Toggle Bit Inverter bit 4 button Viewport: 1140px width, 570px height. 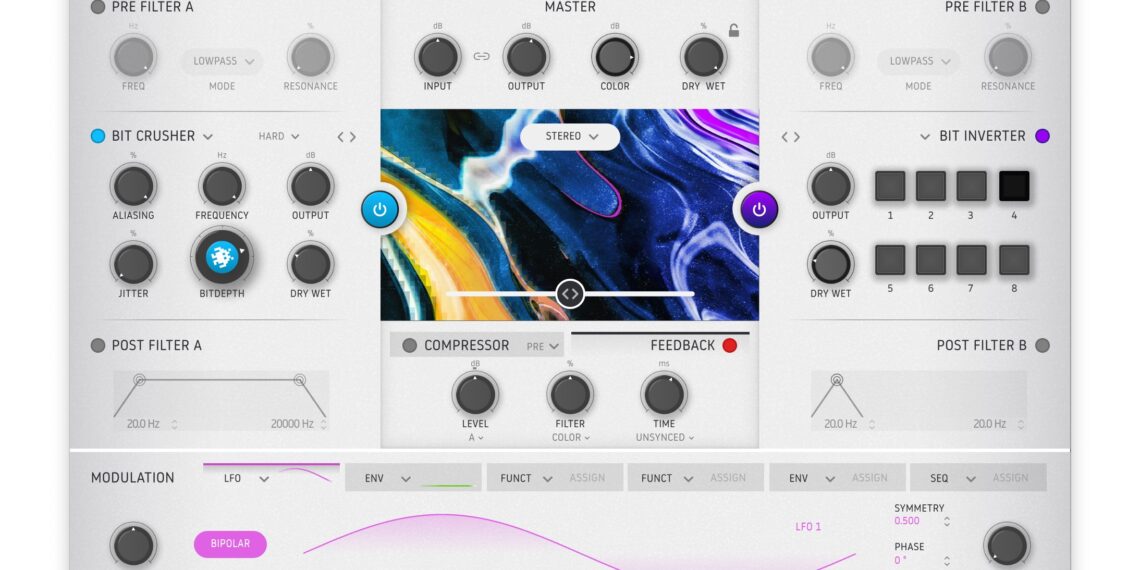(1014, 186)
